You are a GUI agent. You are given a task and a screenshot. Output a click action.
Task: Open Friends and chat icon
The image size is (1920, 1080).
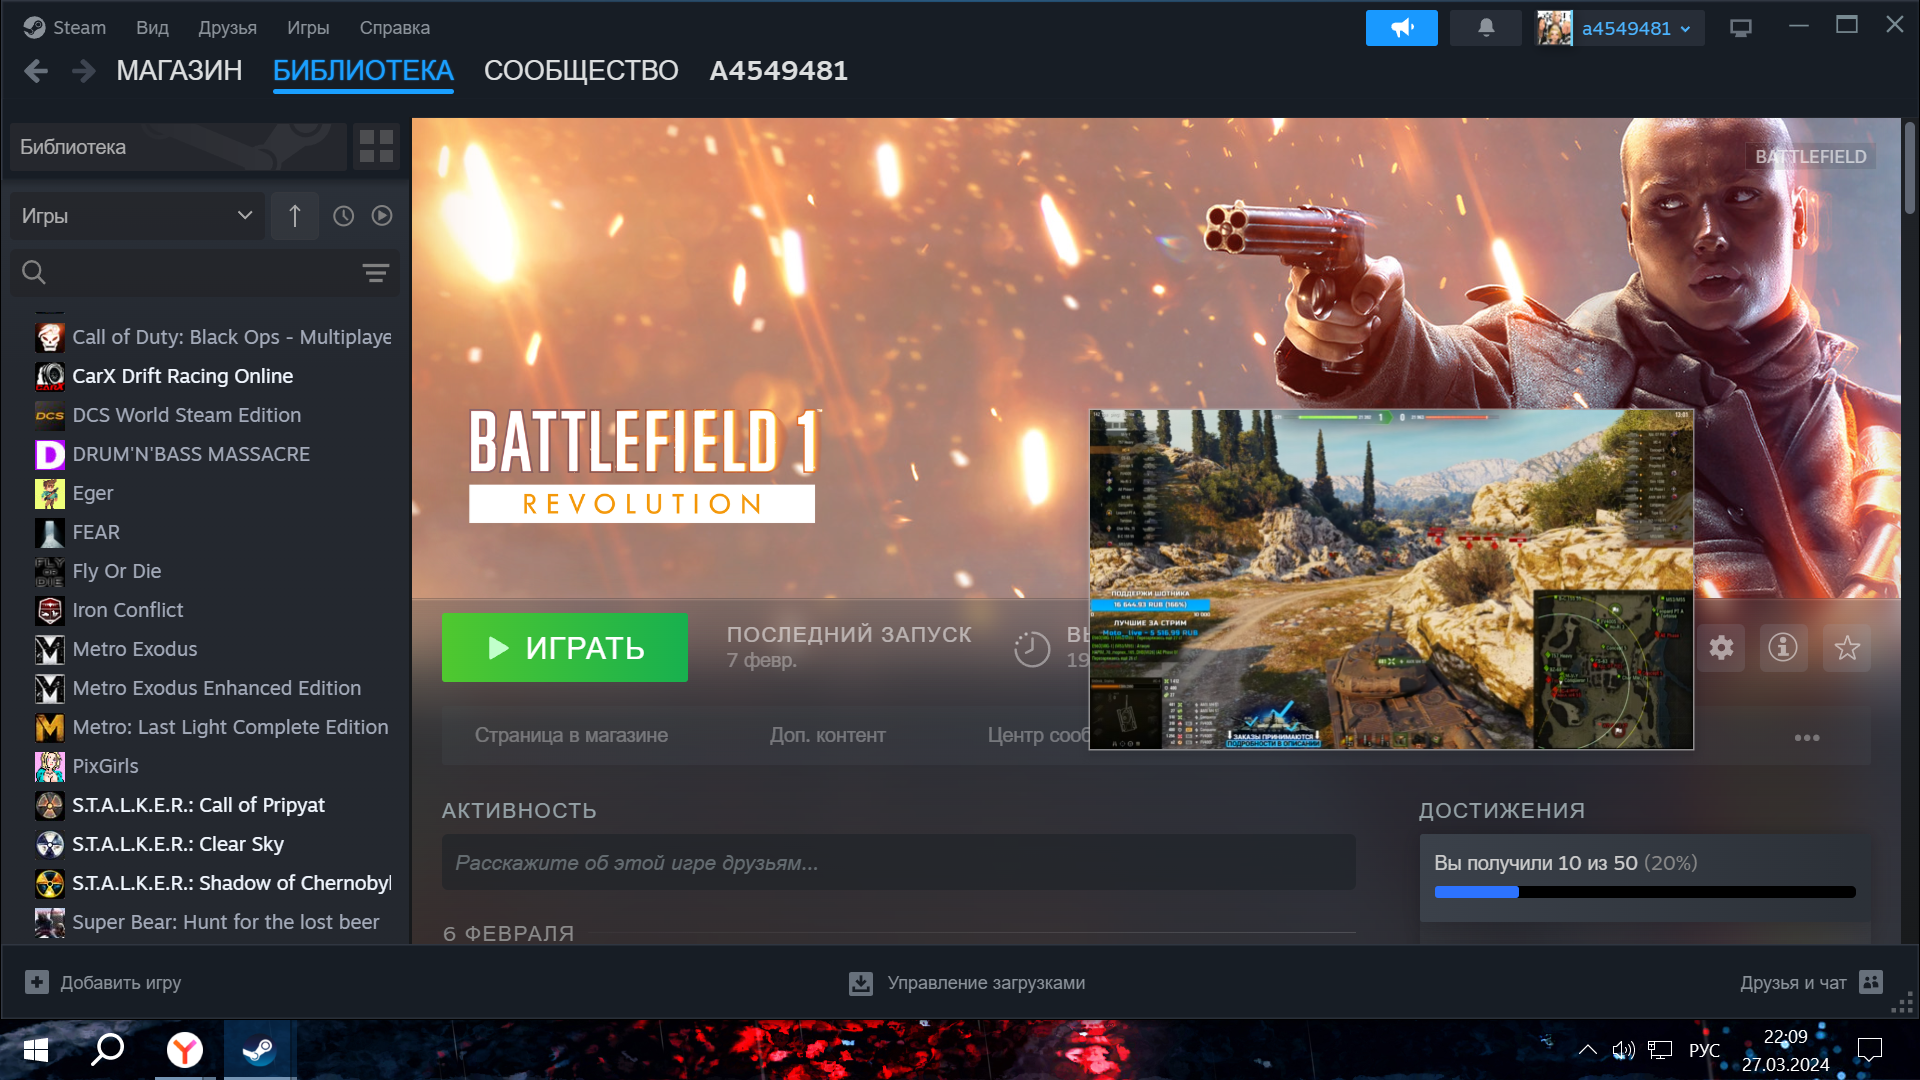coord(1871,982)
